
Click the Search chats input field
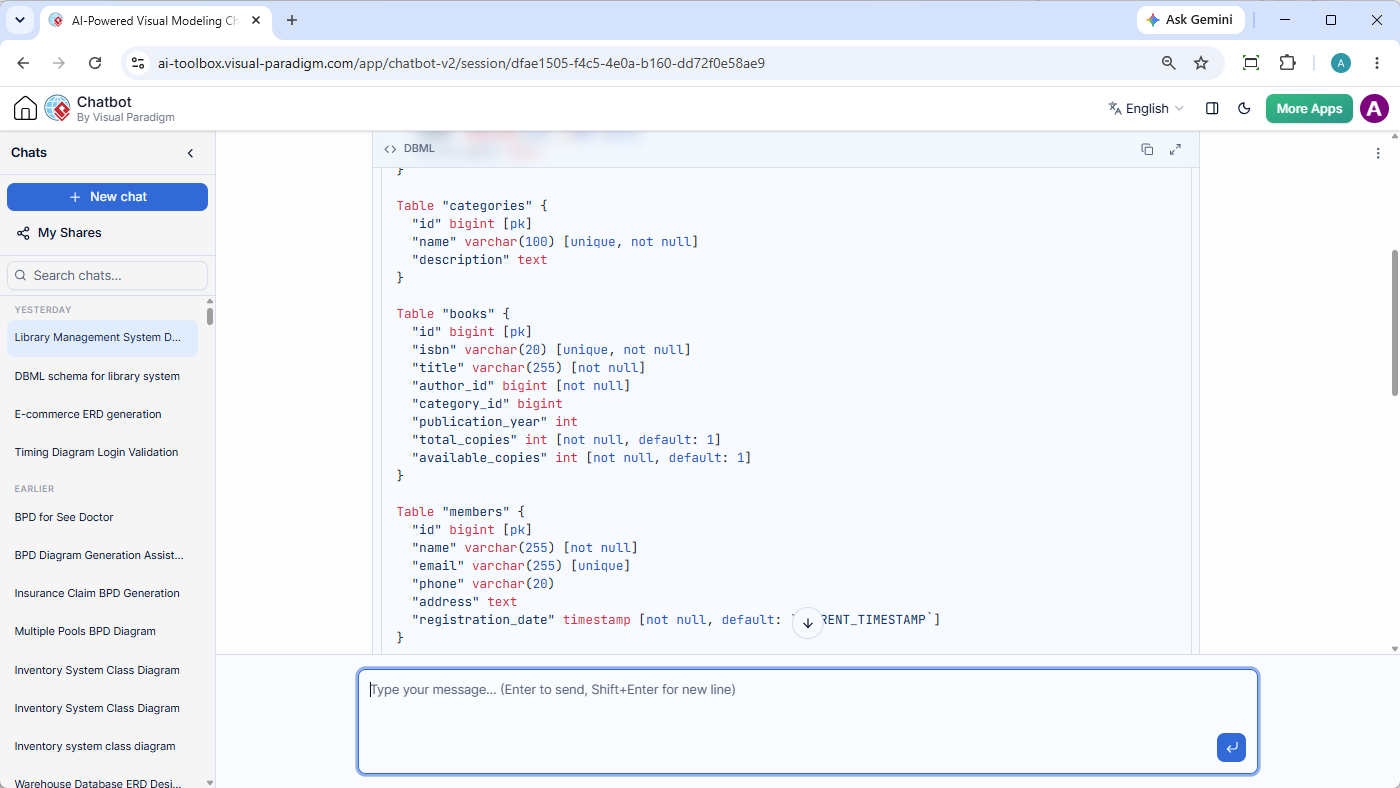click(x=107, y=275)
